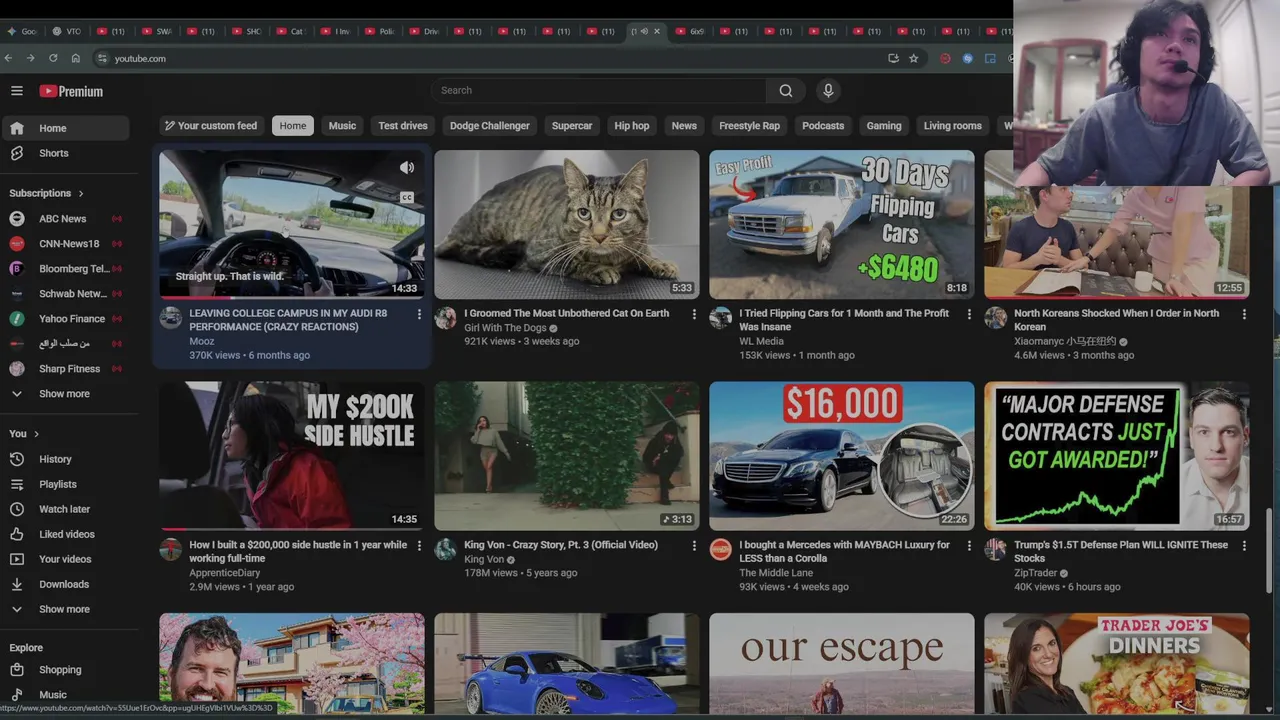Click the search magnifier button
Screen dimensions: 1280x720
[786, 91]
